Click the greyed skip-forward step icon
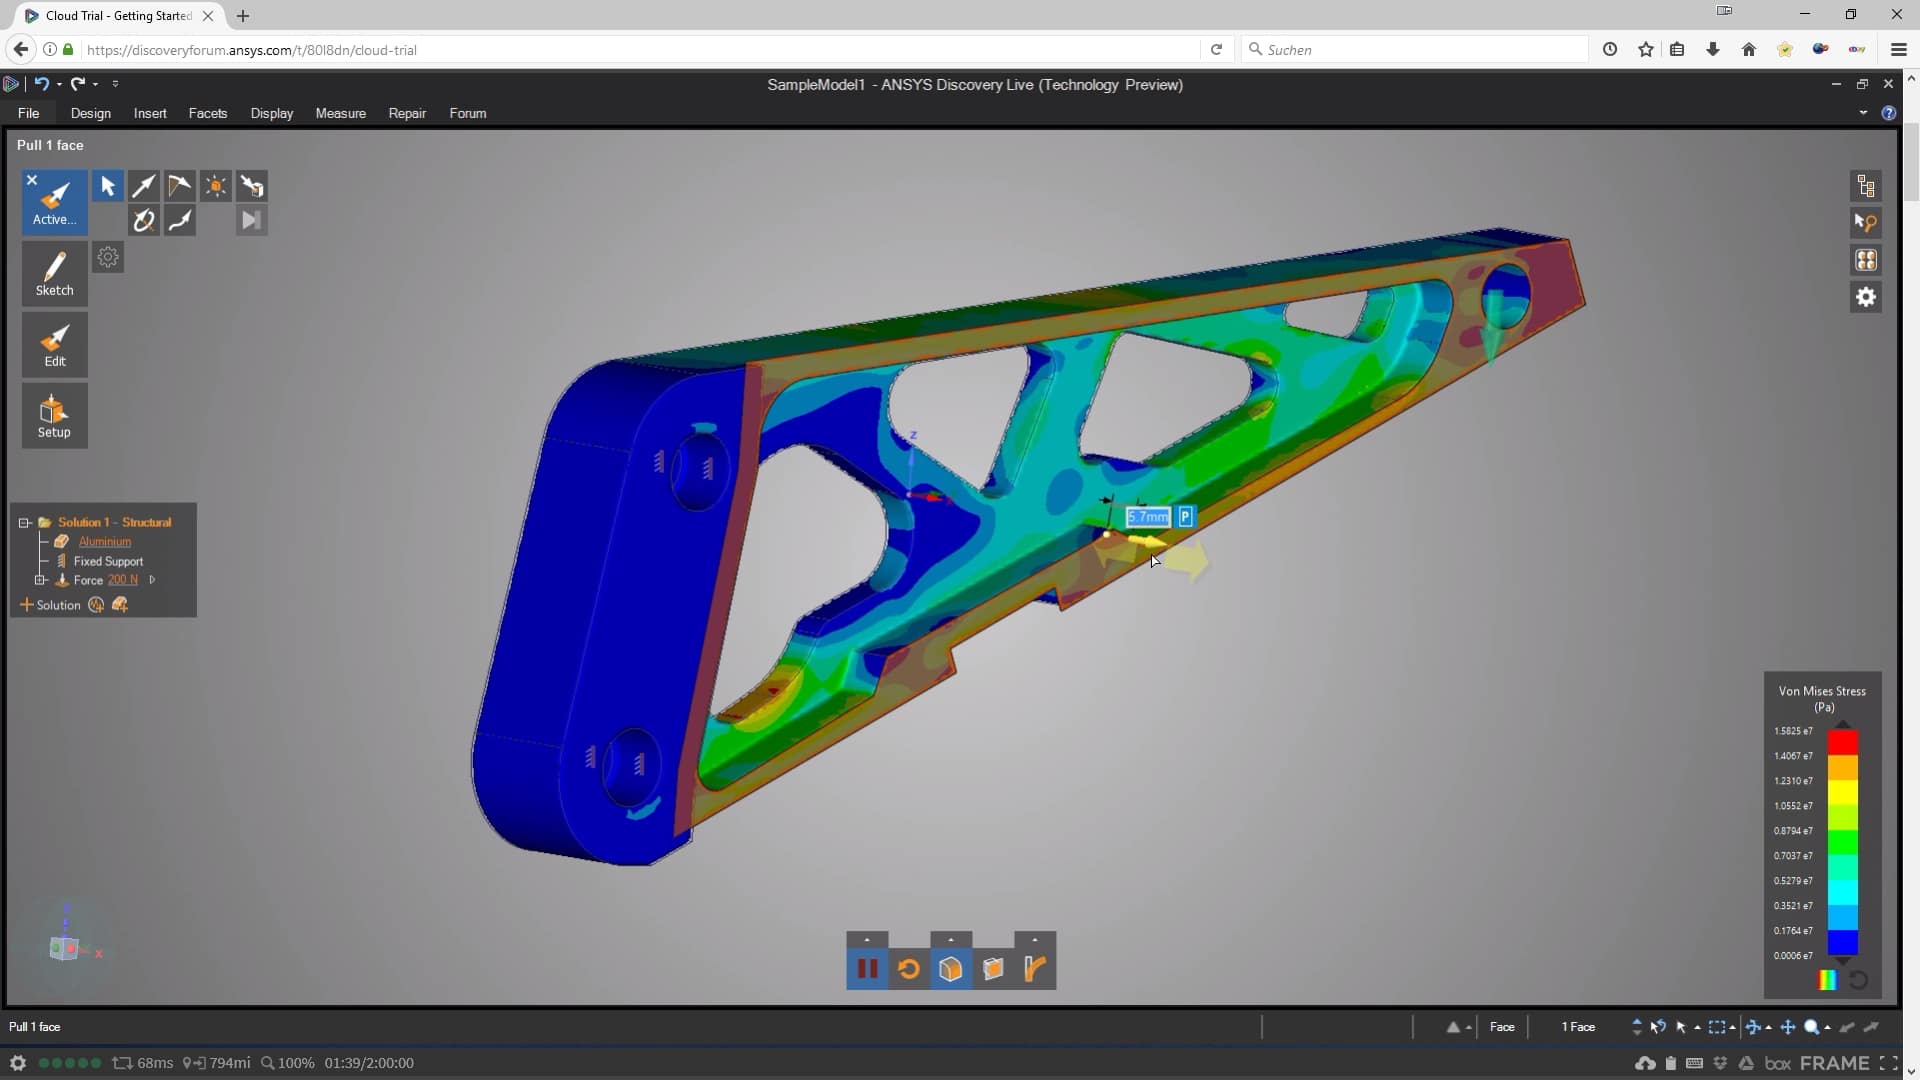This screenshot has height=1080, width=1920. 252,221
